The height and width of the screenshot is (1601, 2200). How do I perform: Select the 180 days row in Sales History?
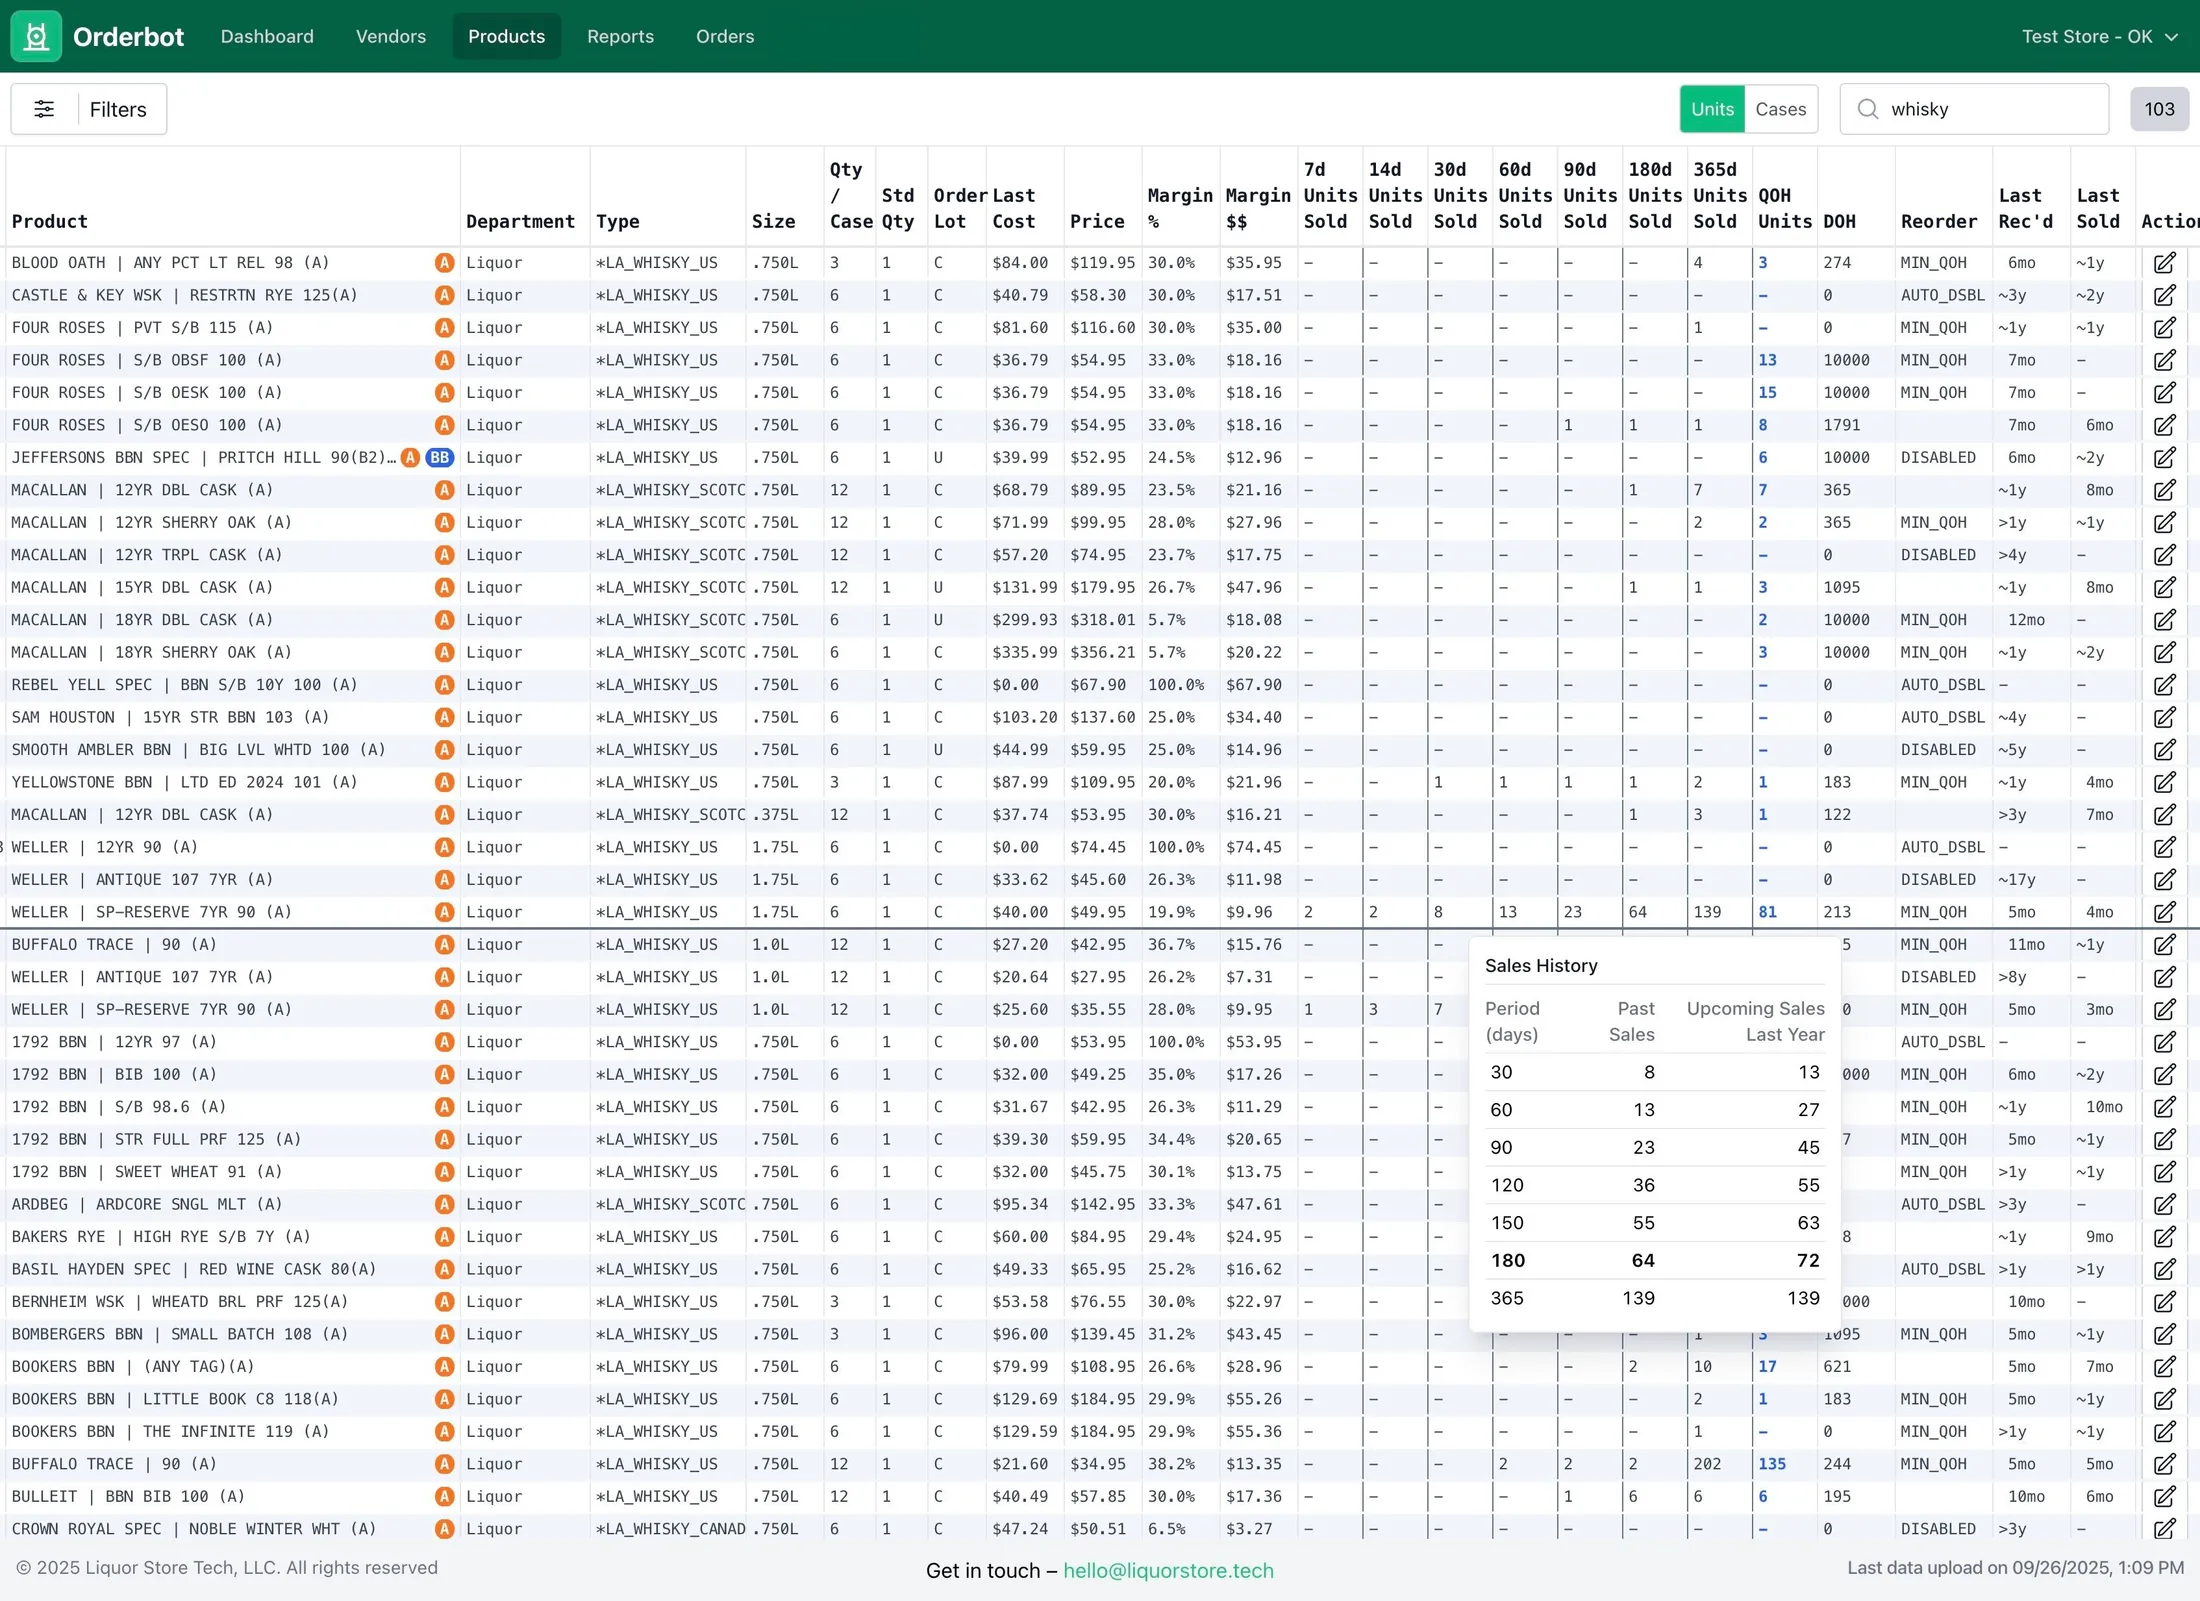point(1654,1261)
